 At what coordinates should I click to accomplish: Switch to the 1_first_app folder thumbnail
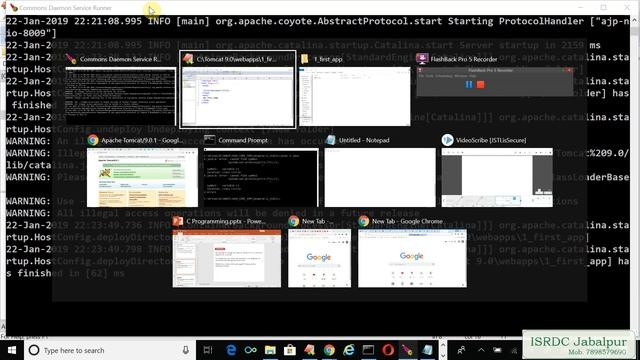pyautogui.click(x=355, y=97)
